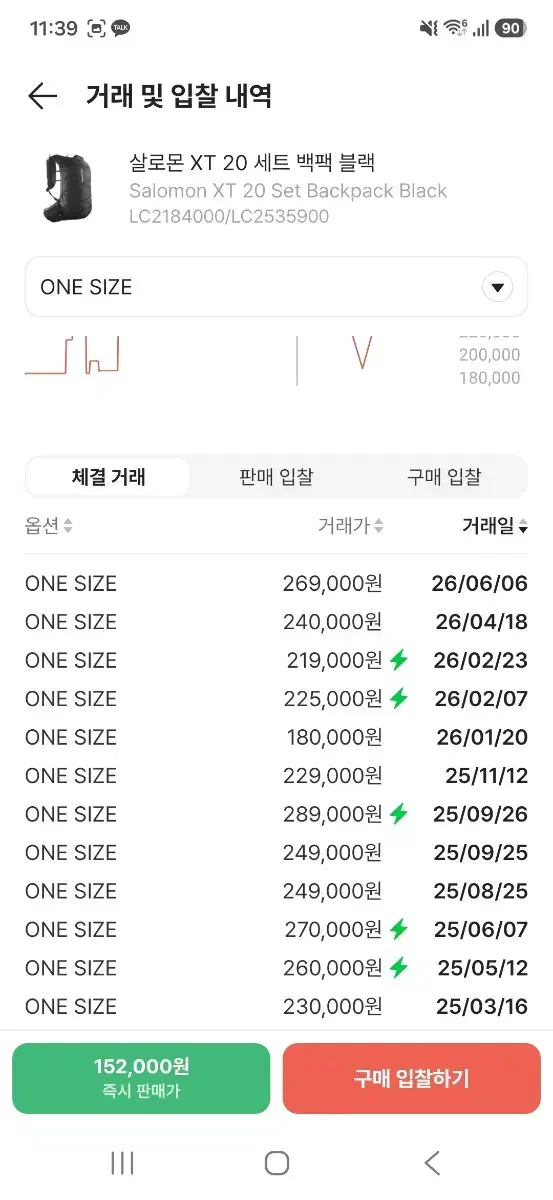Tap lightning icon on 225,000원 row
This screenshot has width=553, height=1200.
399,698
